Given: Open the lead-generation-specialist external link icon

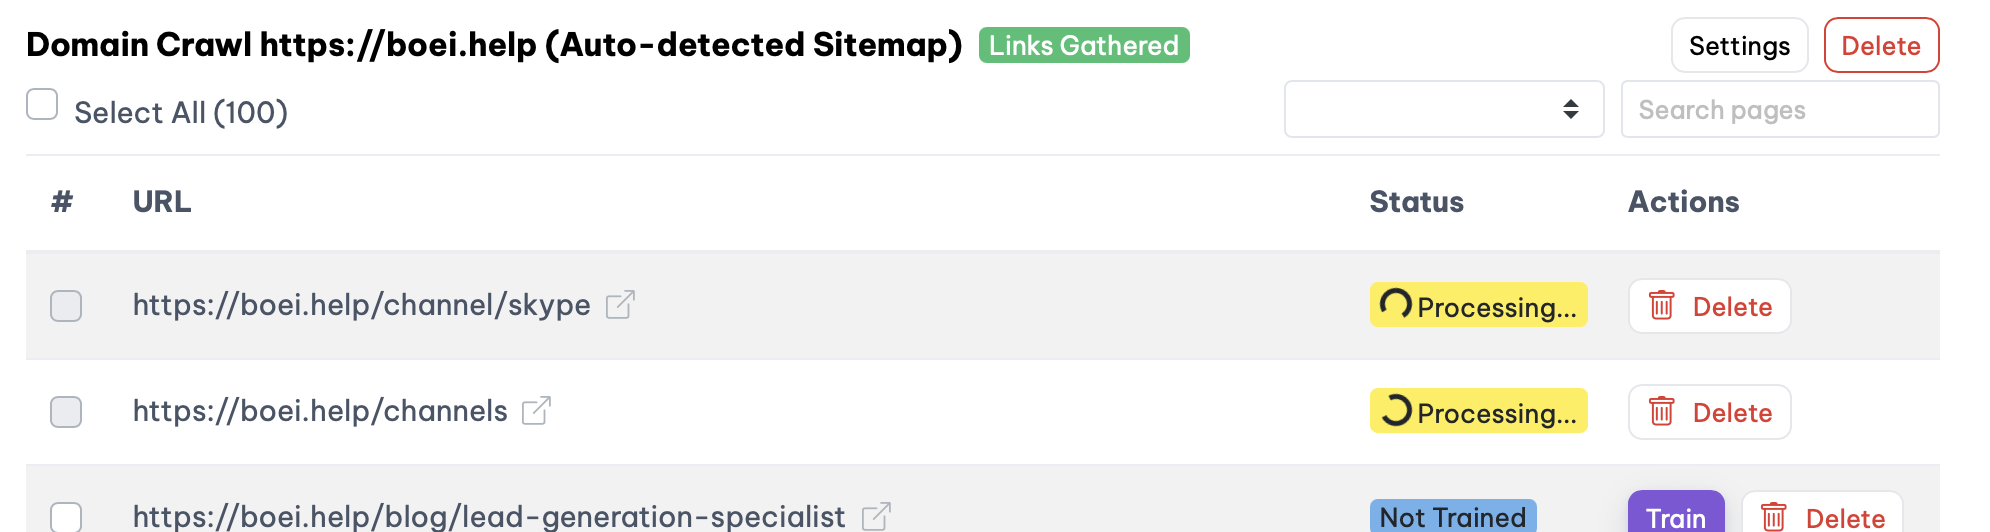Looking at the screenshot, I should (876, 516).
